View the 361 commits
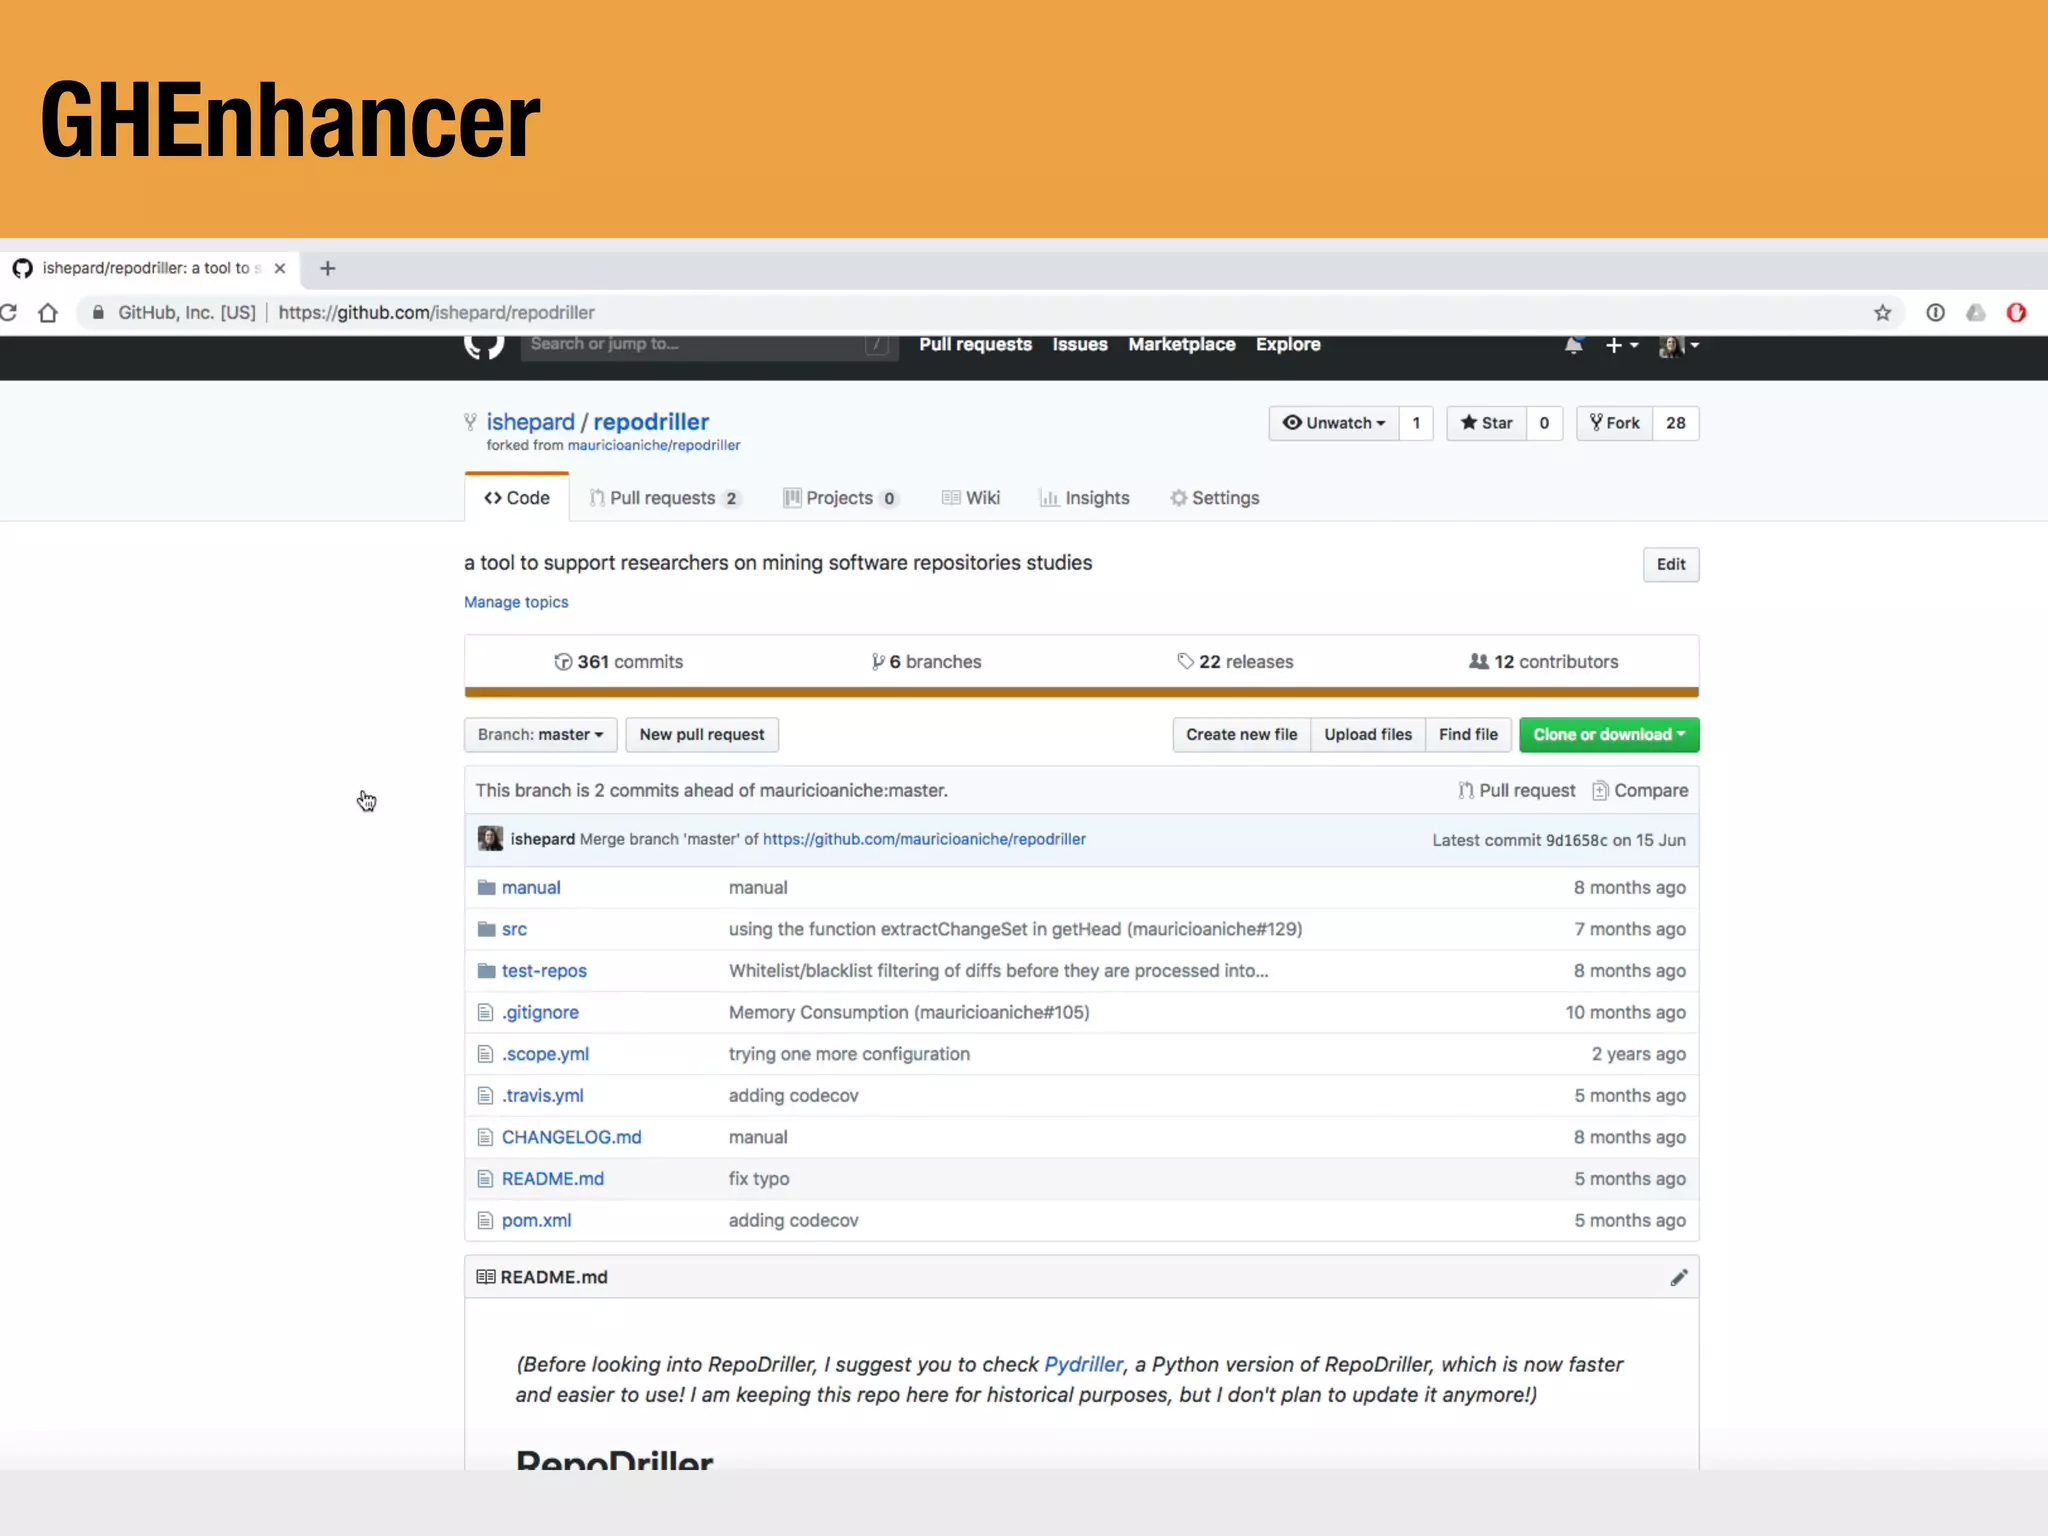 click(619, 662)
